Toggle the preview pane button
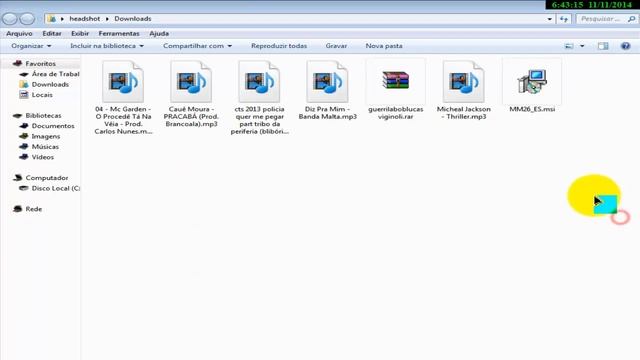Viewport: 640px width, 360px height. coord(603,46)
